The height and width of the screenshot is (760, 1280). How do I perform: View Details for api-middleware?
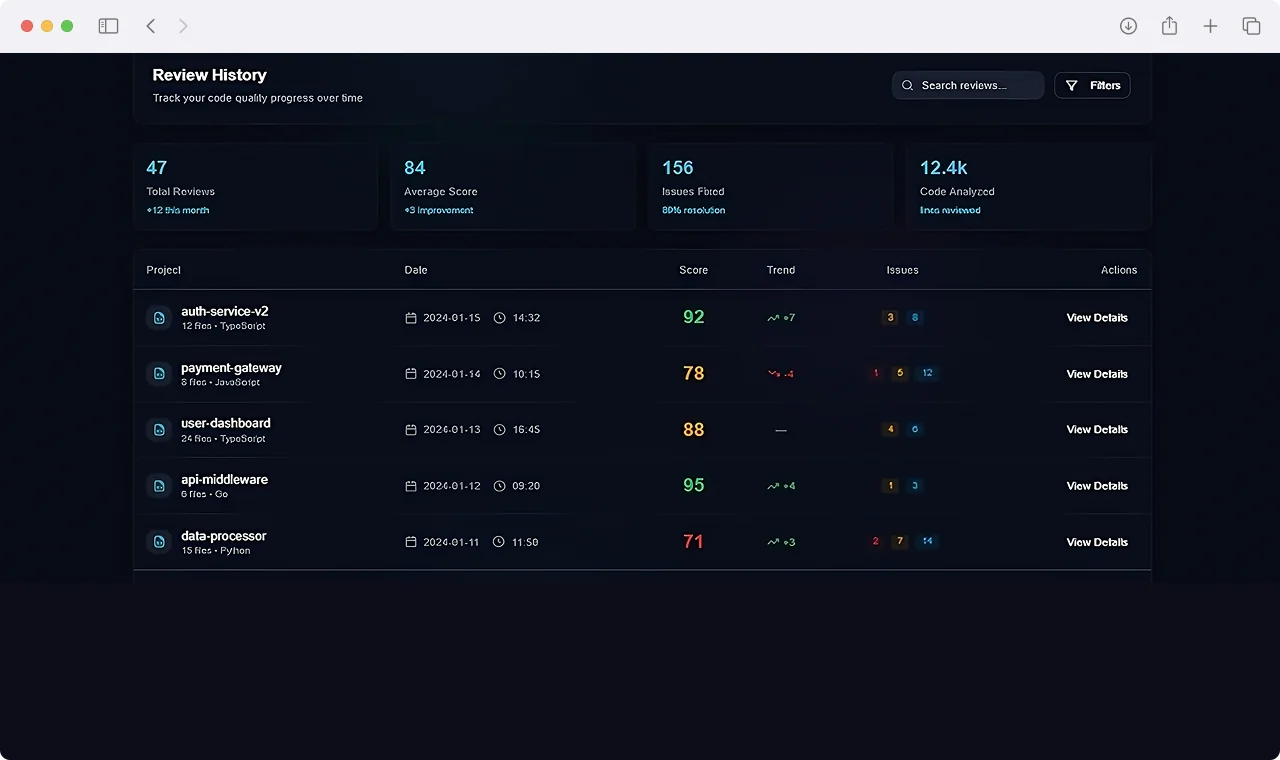1097,486
